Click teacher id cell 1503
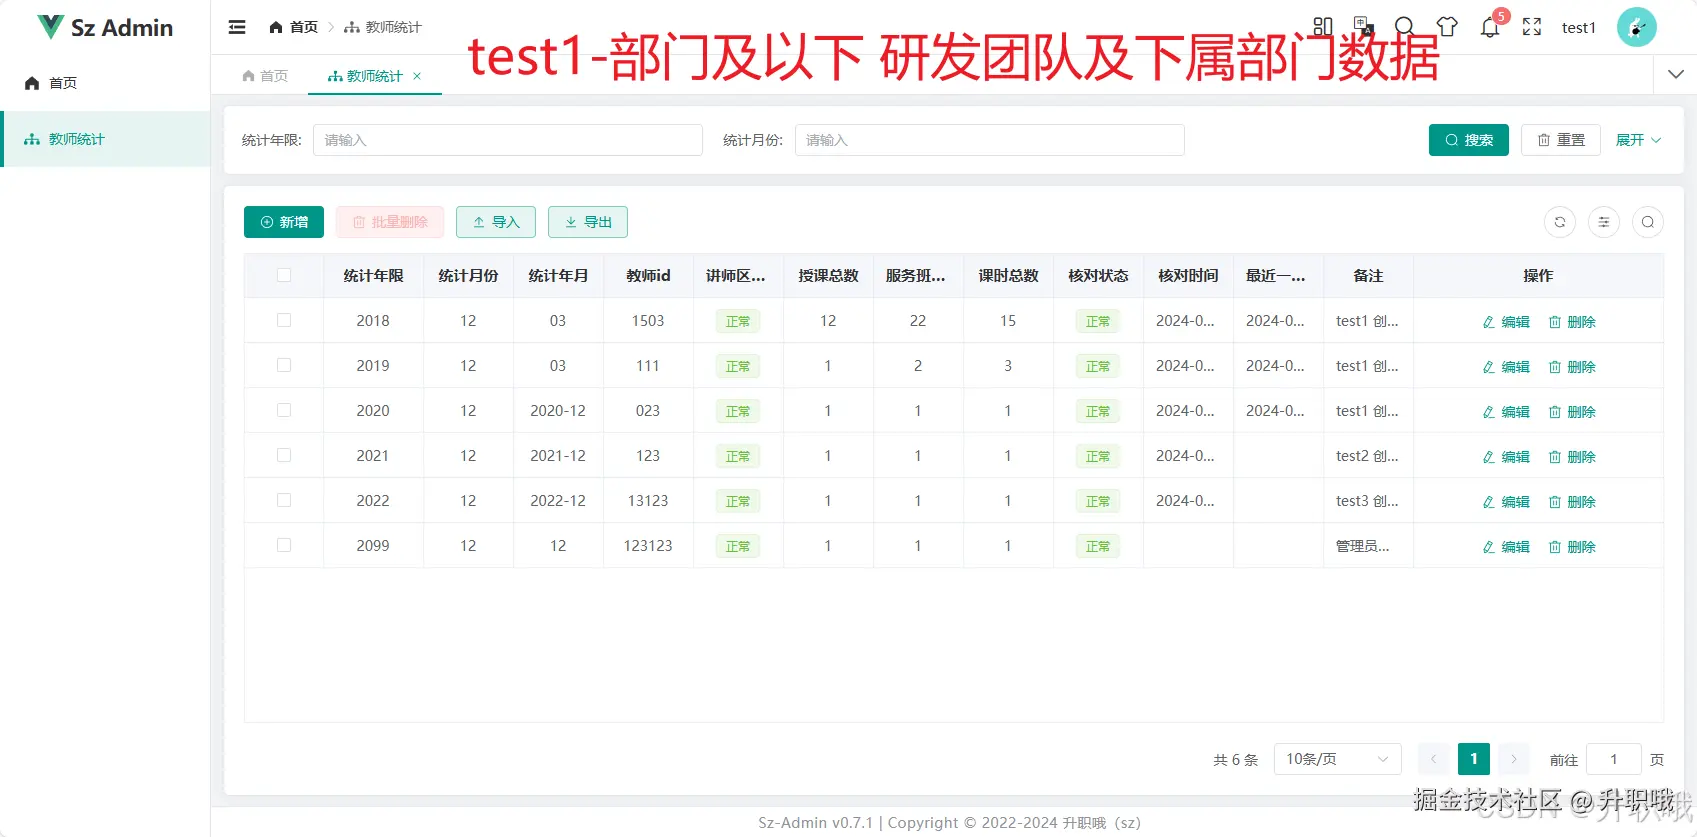The image size is (1697, 837). coord(648,320)
